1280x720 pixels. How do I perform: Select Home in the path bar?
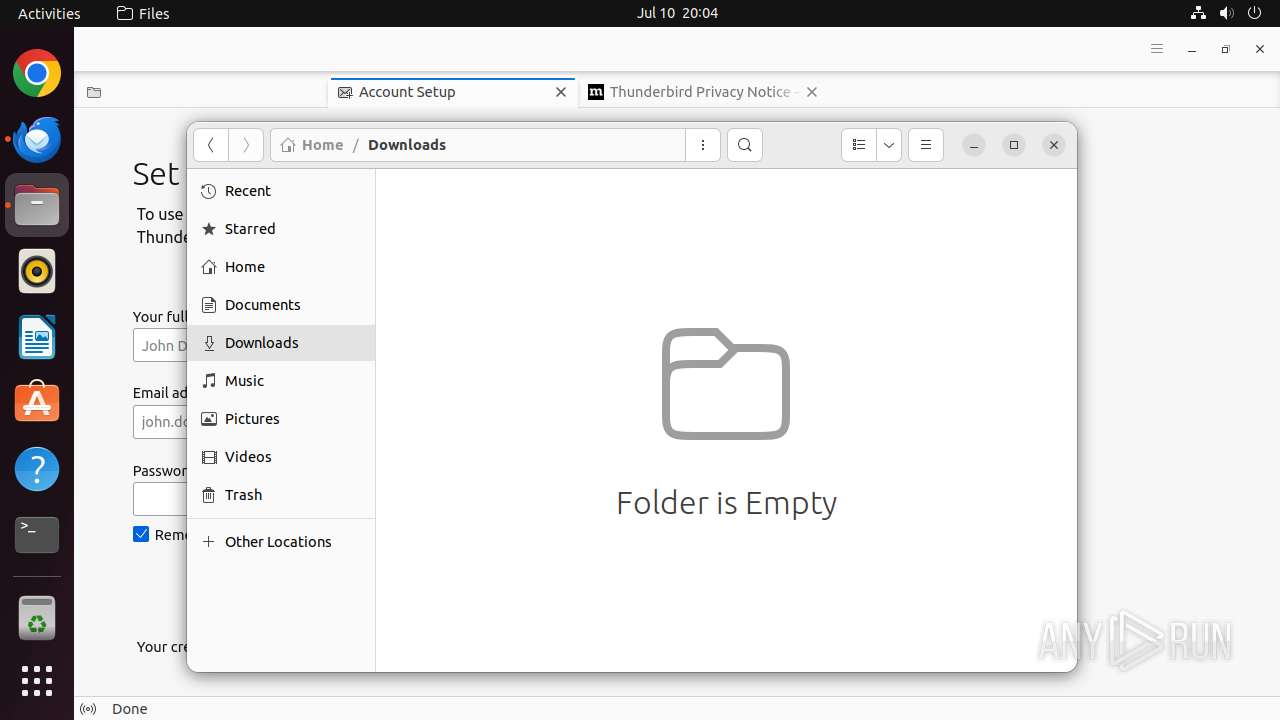312,145
